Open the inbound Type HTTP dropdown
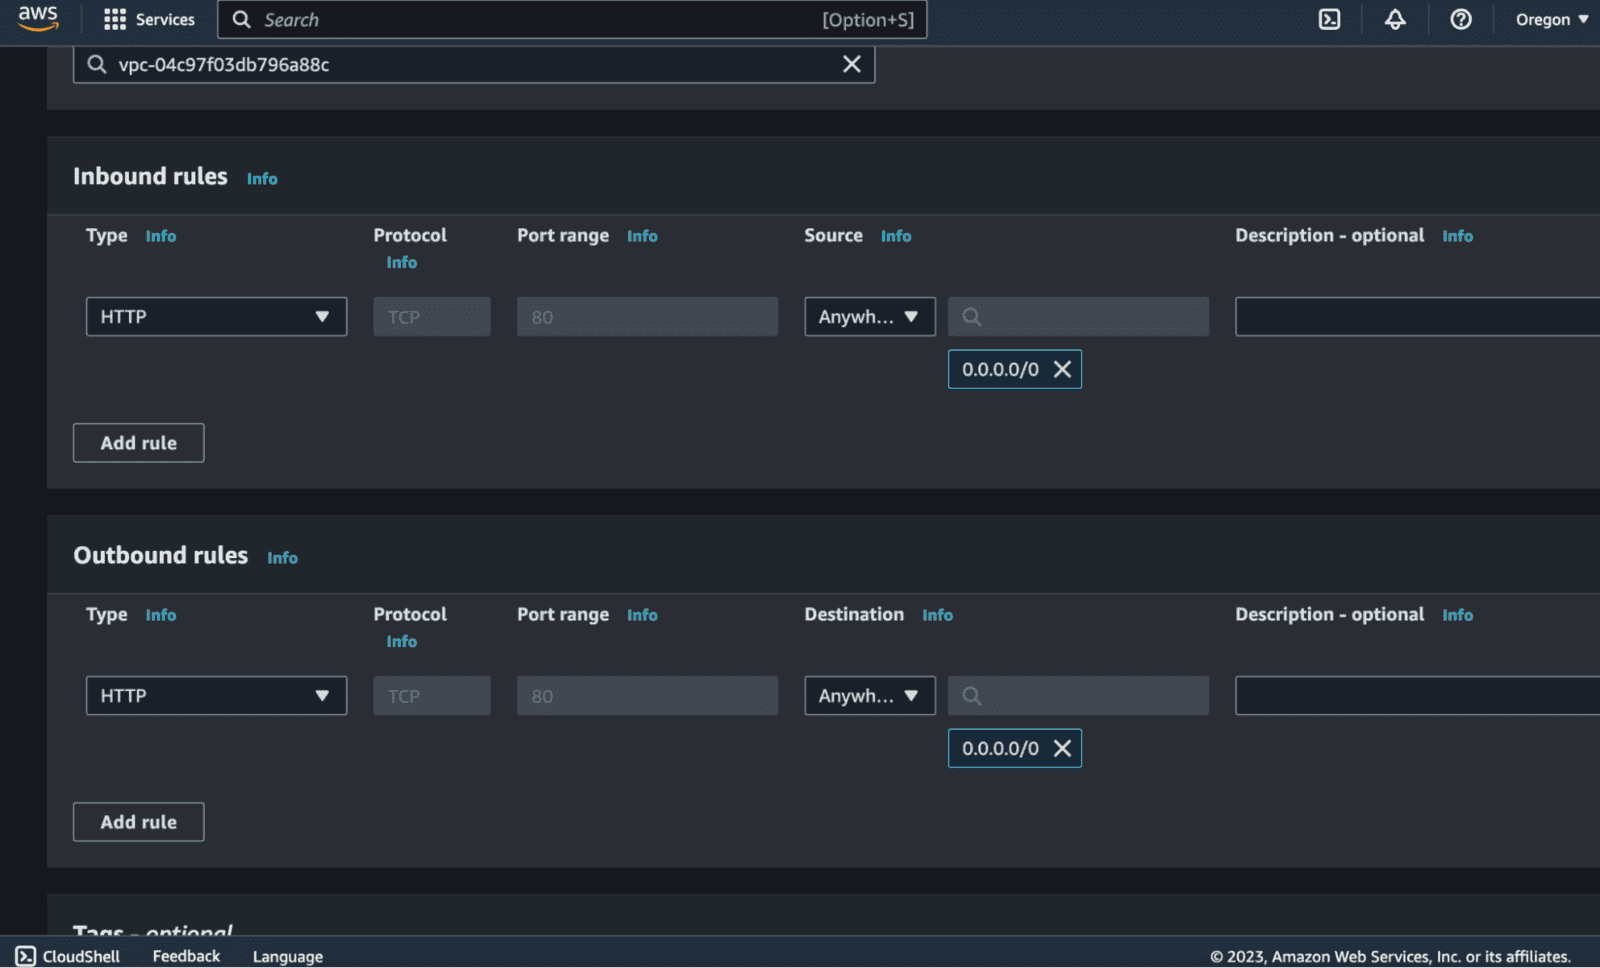Screen dimensions: 1600x968 [x=216, y=316]
